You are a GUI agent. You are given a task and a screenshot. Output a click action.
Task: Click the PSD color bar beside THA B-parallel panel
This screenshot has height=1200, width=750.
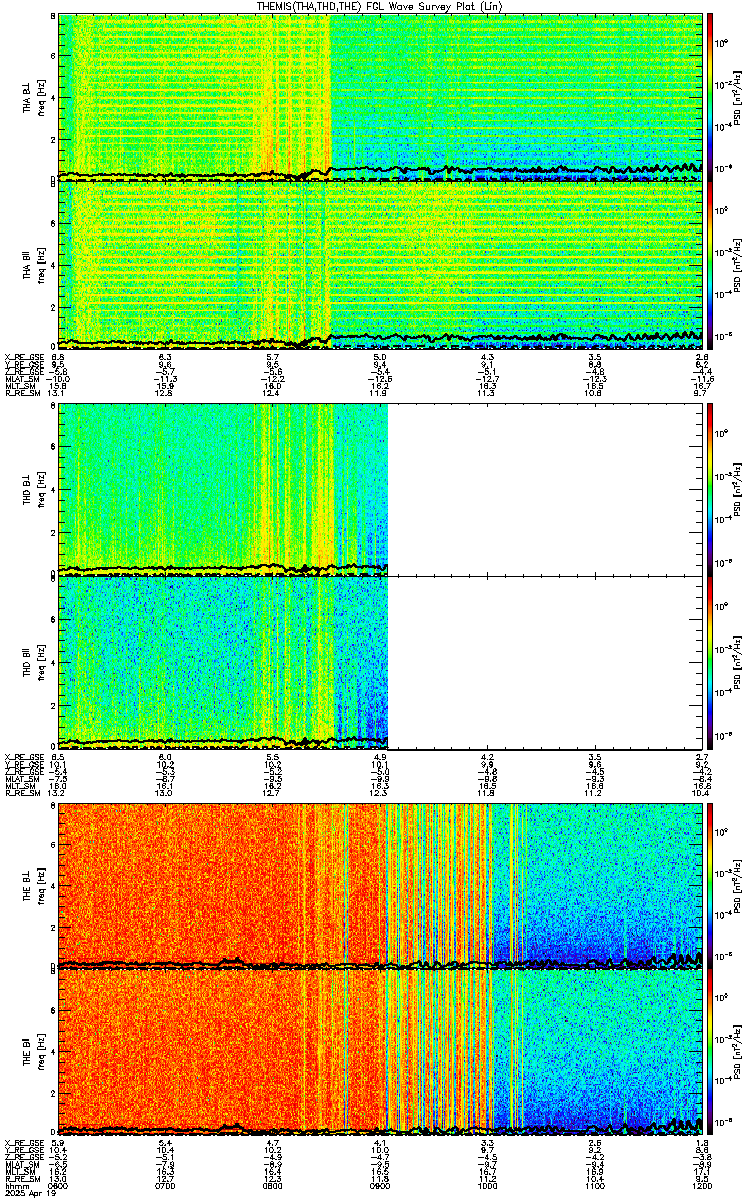tap(710, 264)
